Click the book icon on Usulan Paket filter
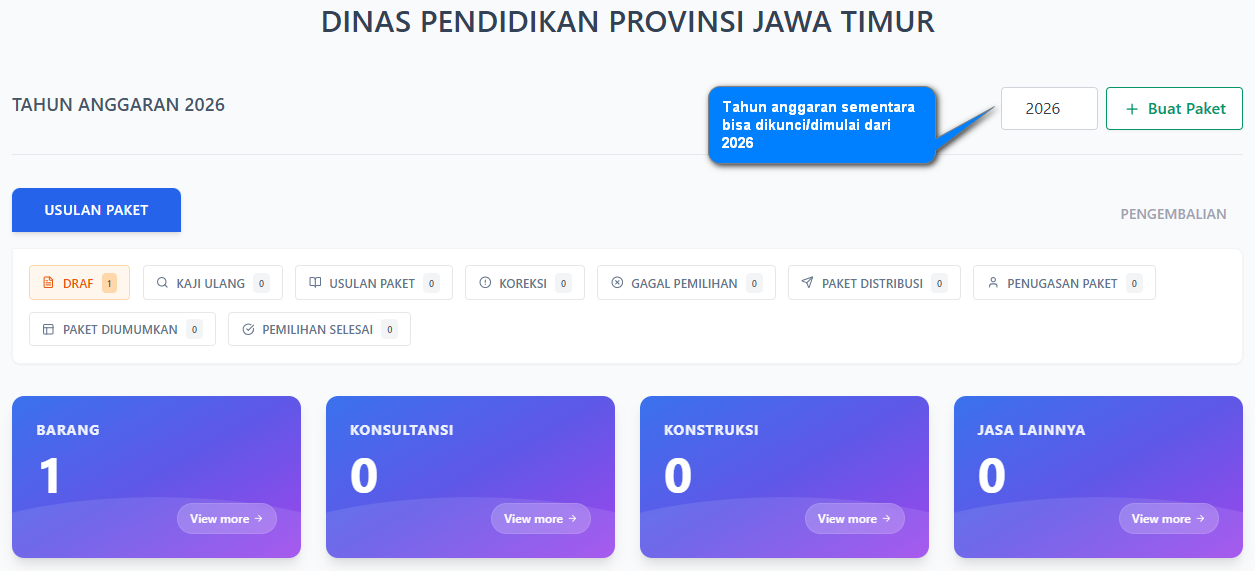Viewport: 1255px width, 571px height. click(x=315, y=283)
